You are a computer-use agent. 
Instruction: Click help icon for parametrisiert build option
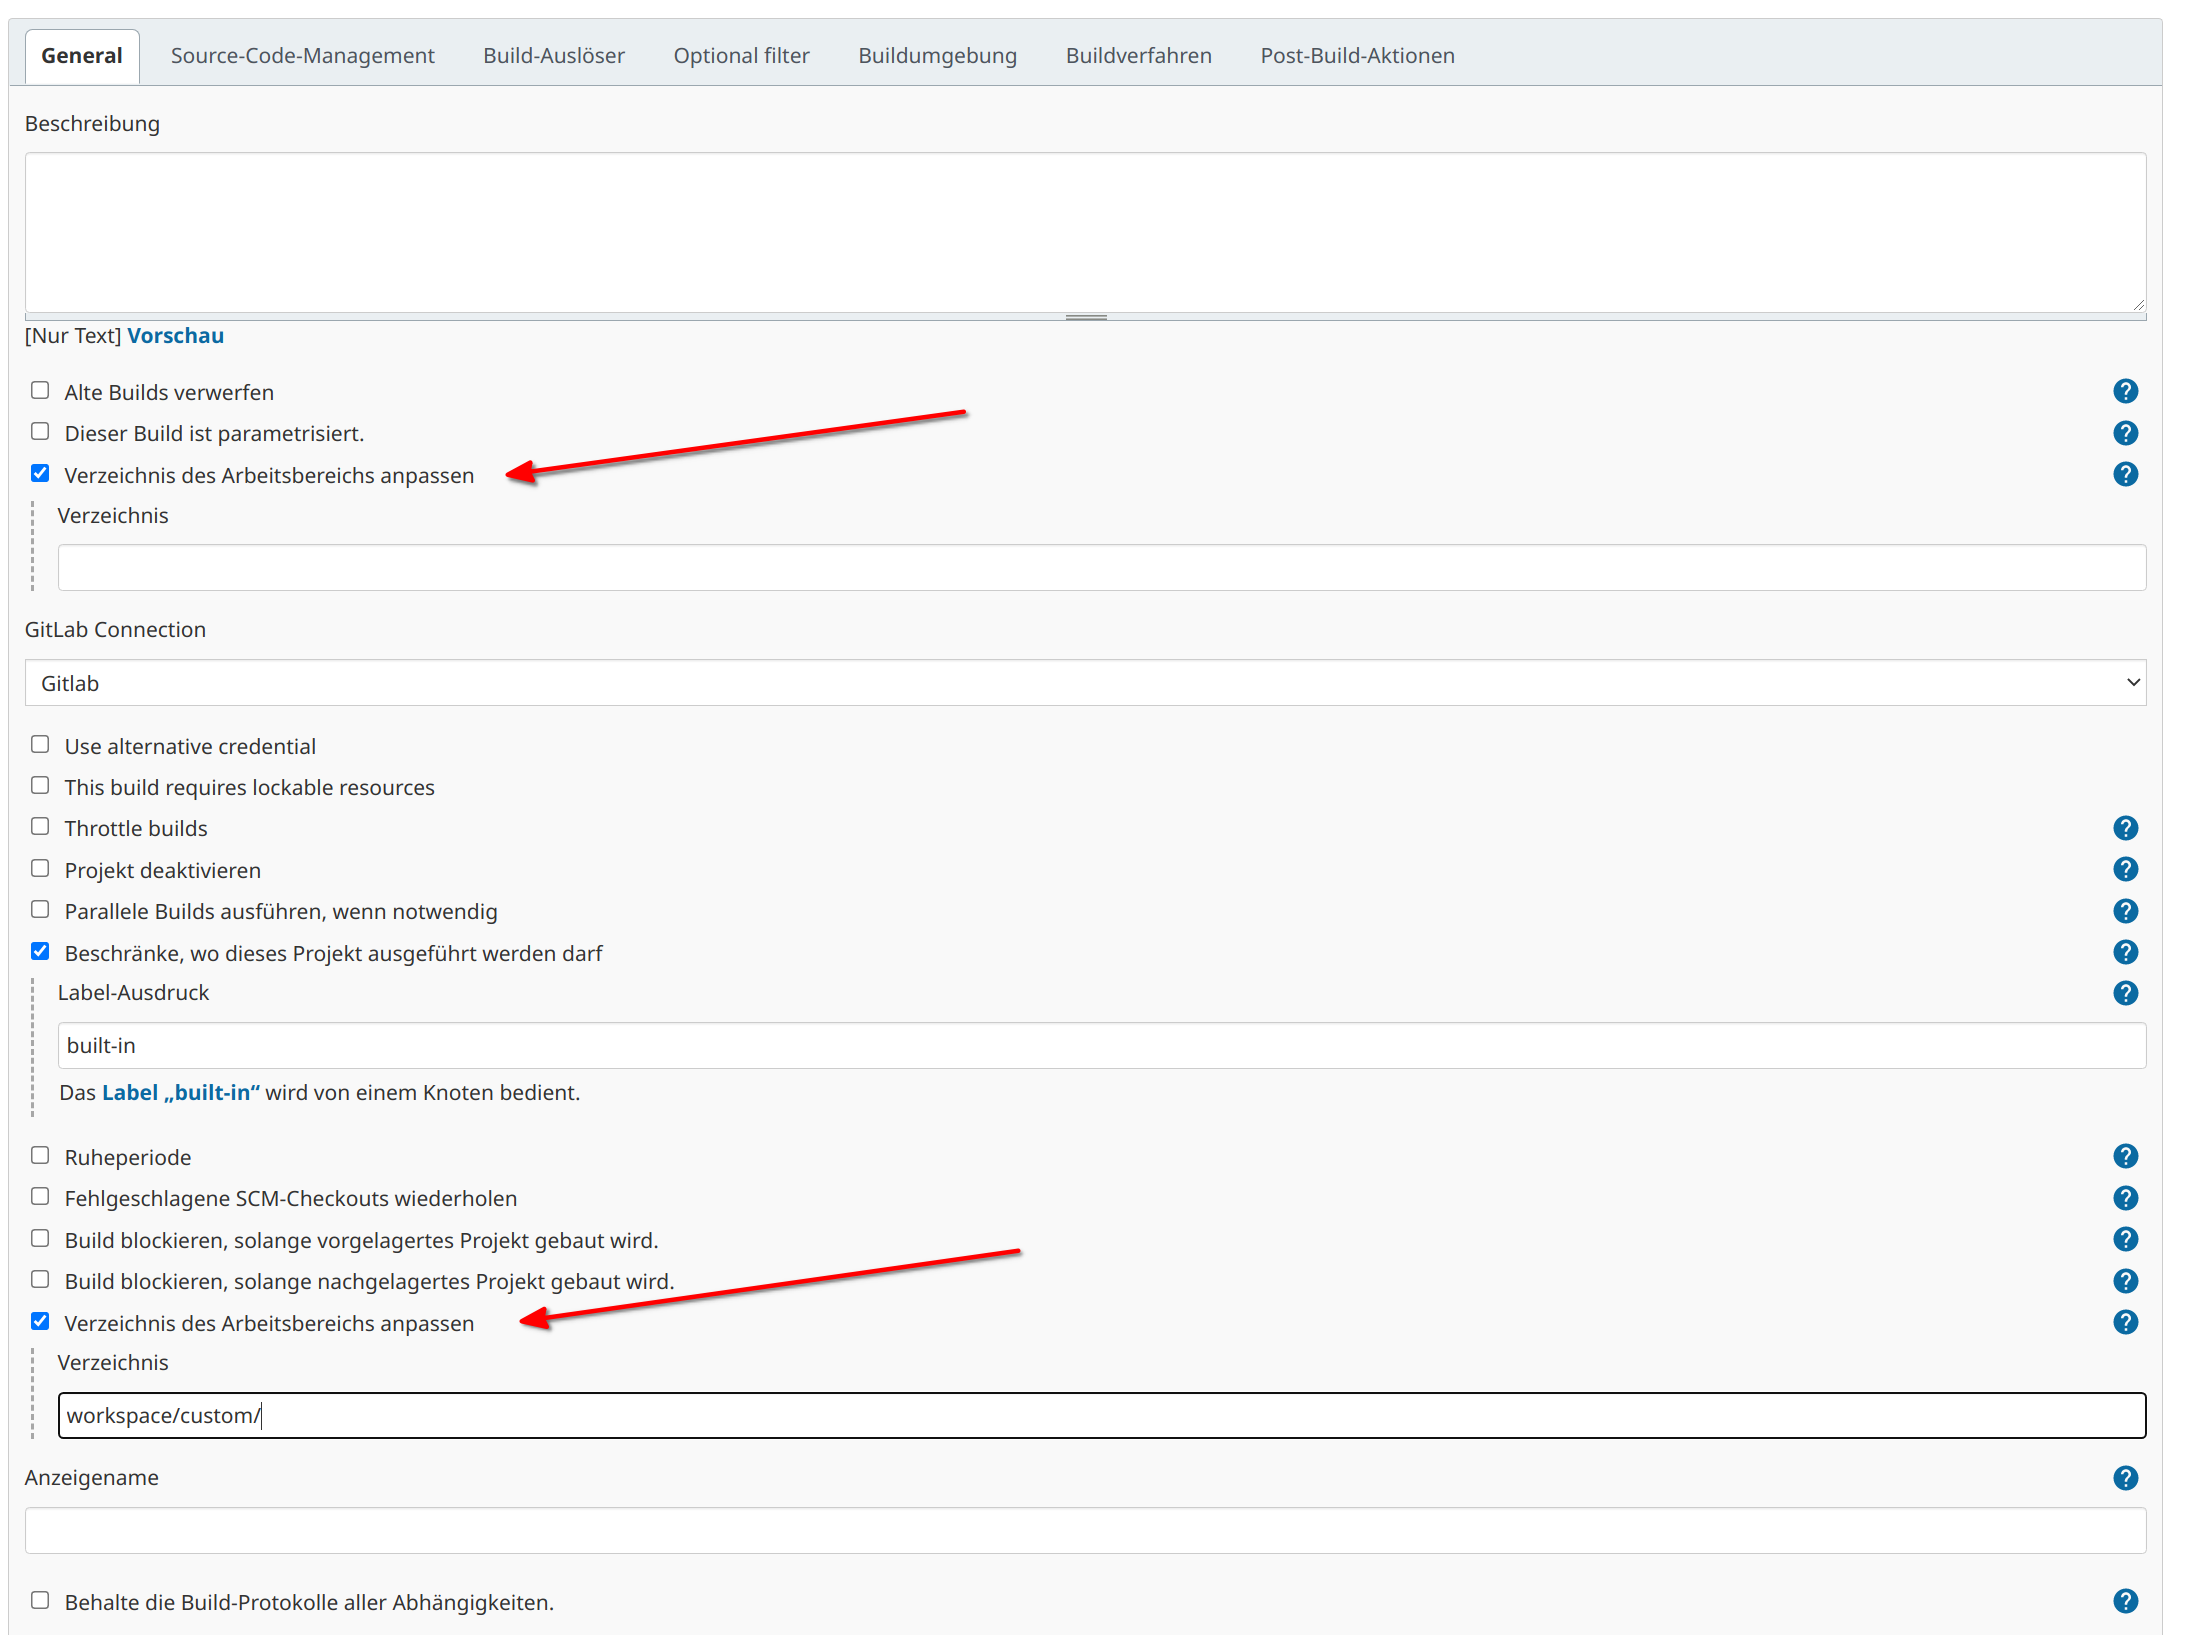click(2125, 433)
